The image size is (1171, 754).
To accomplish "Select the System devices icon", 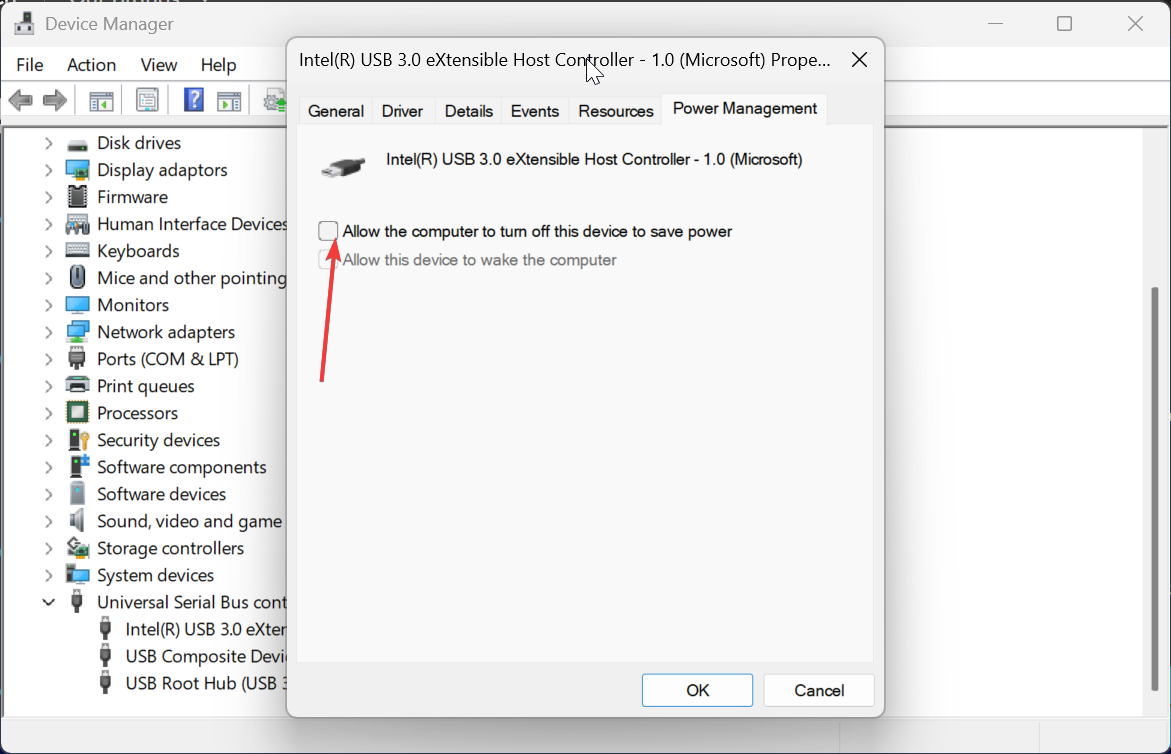I will point(77,575).
